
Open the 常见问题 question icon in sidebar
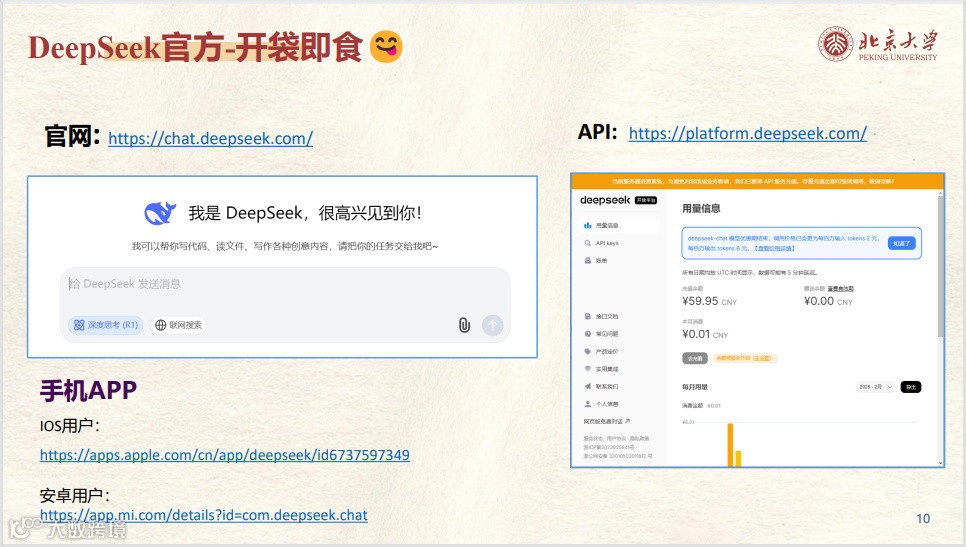pos(588,334)
